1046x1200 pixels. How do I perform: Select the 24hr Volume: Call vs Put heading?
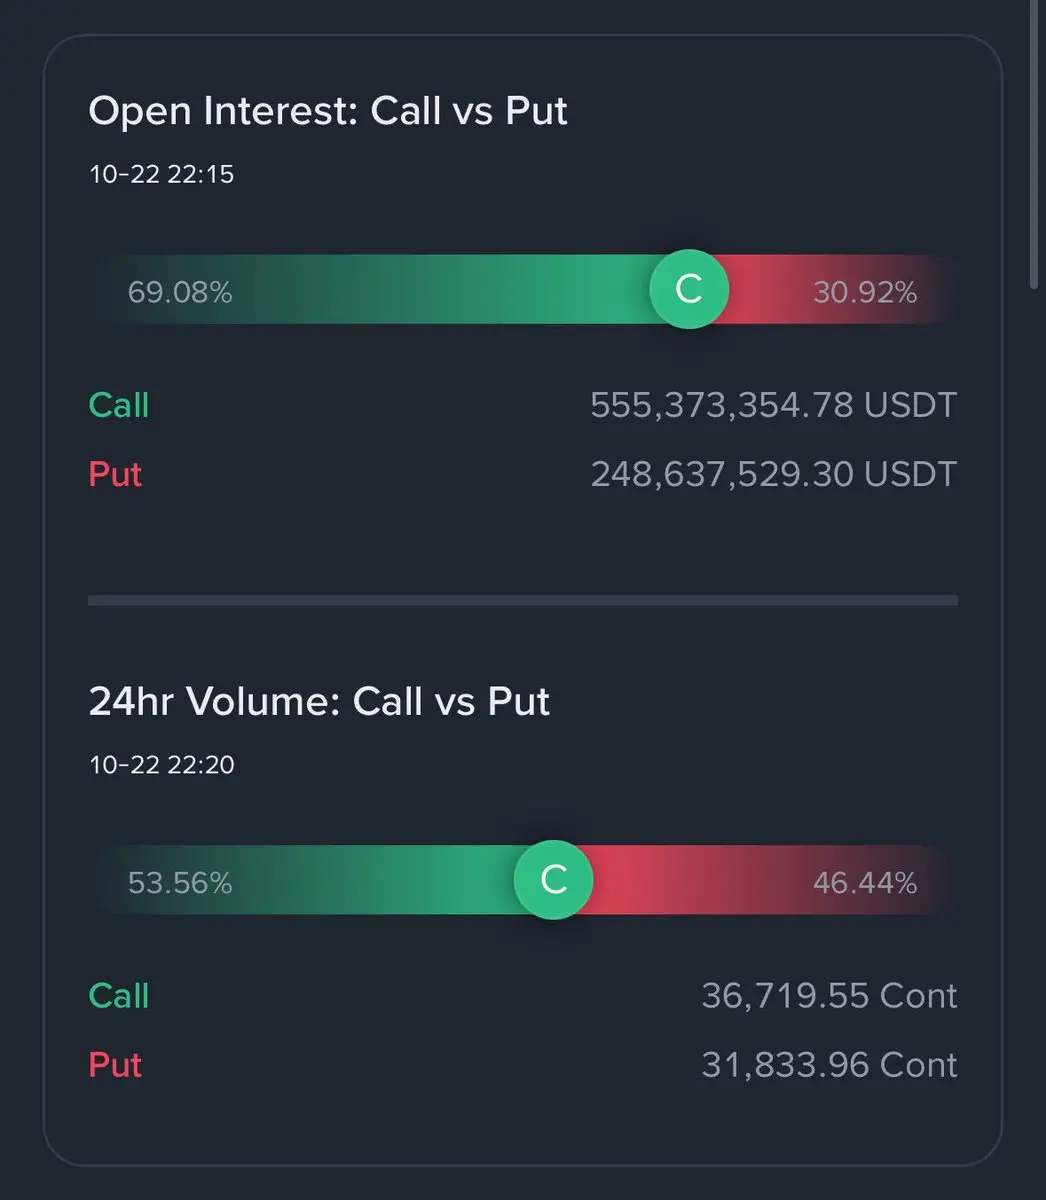point(319,702)
